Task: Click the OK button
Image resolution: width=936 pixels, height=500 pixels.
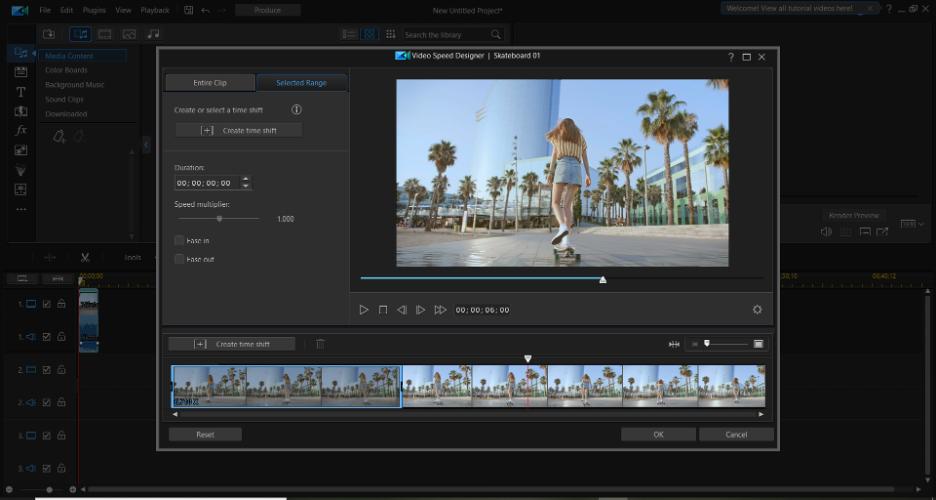Action: pyautogui.click(x=658, y=435)
